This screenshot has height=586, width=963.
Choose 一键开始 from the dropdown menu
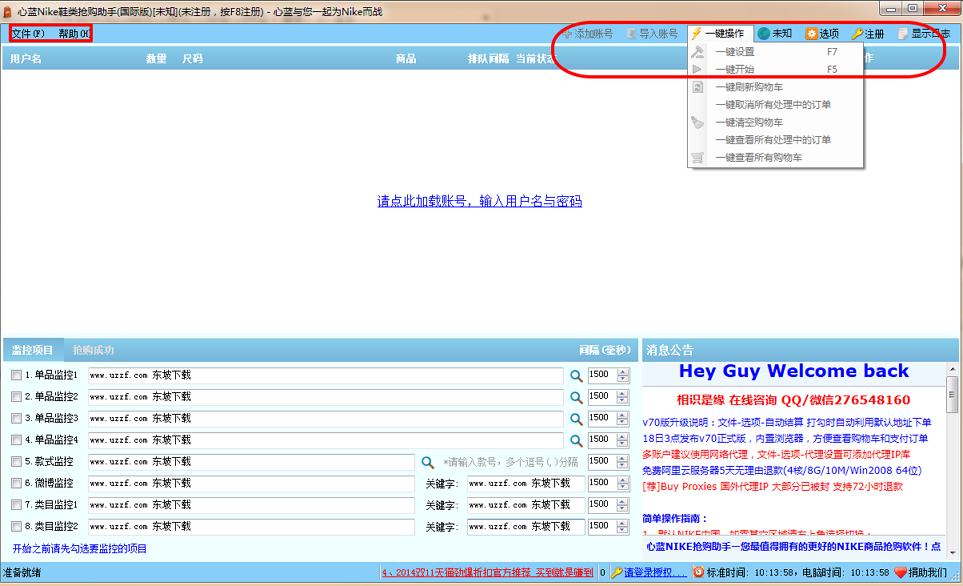pyautogui.click(x=775, y=69)
